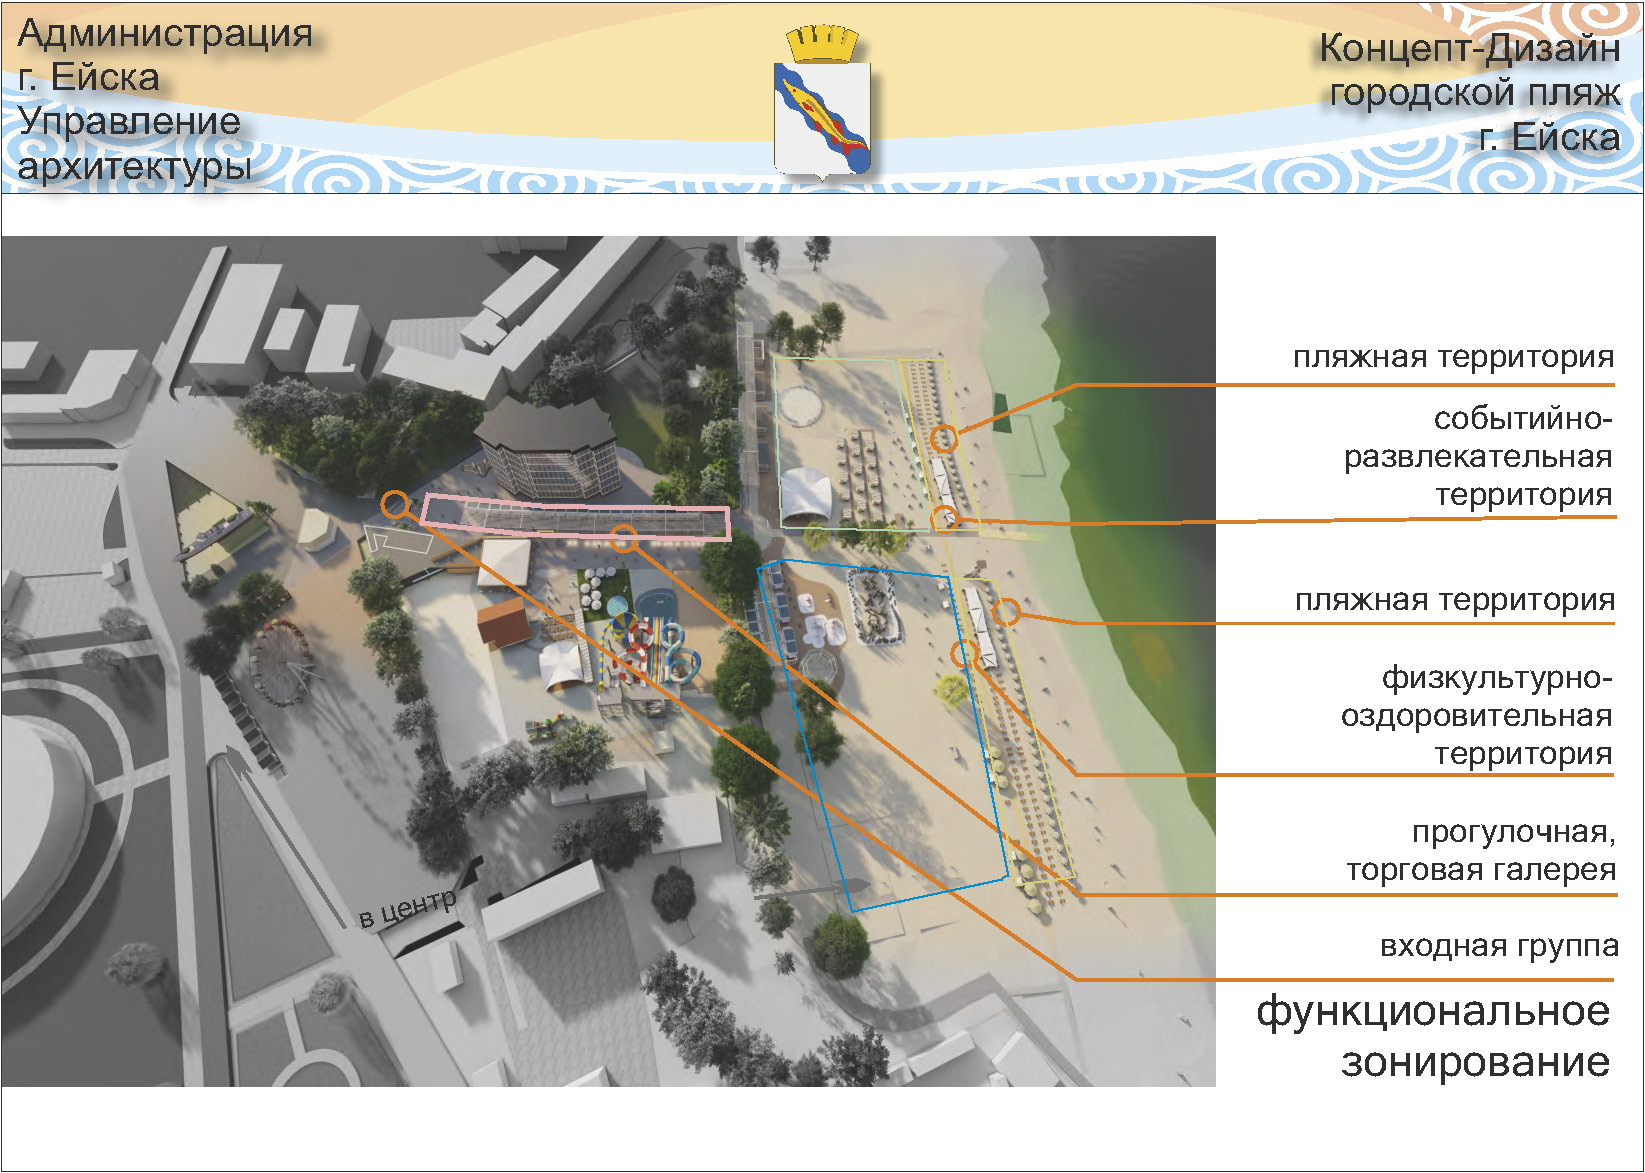The width and height of the screenshot is (1645, 1173).
Task: Click the 'Концепт-Дизайн городской пляж' heading
Action: pyautogui.click(x=1469, y=70)
